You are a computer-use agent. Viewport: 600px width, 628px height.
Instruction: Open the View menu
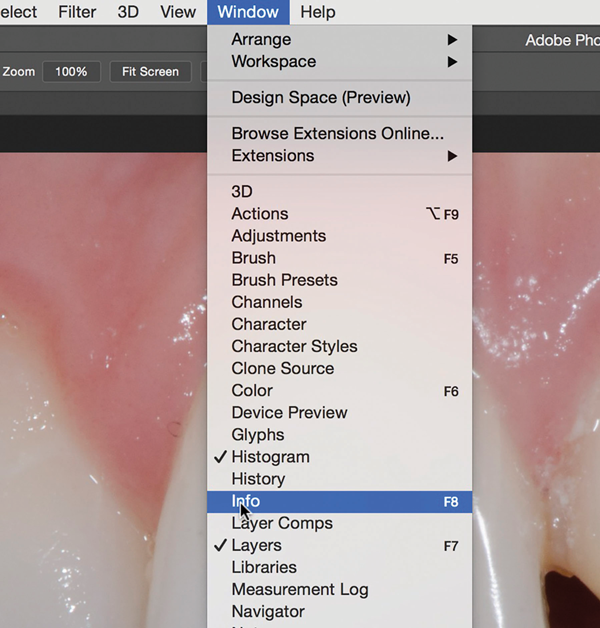click(178, 12)
